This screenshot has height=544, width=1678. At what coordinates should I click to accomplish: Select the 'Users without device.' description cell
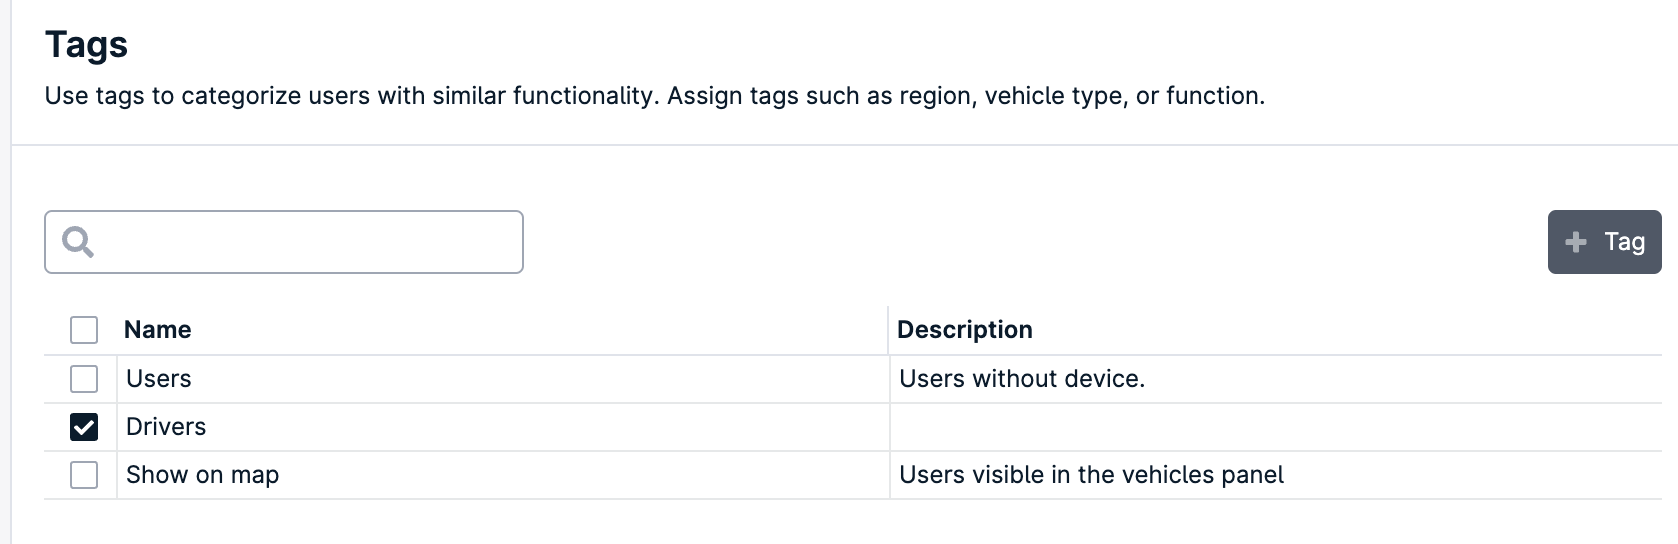pyautogui.click(x=1022, y=379)
